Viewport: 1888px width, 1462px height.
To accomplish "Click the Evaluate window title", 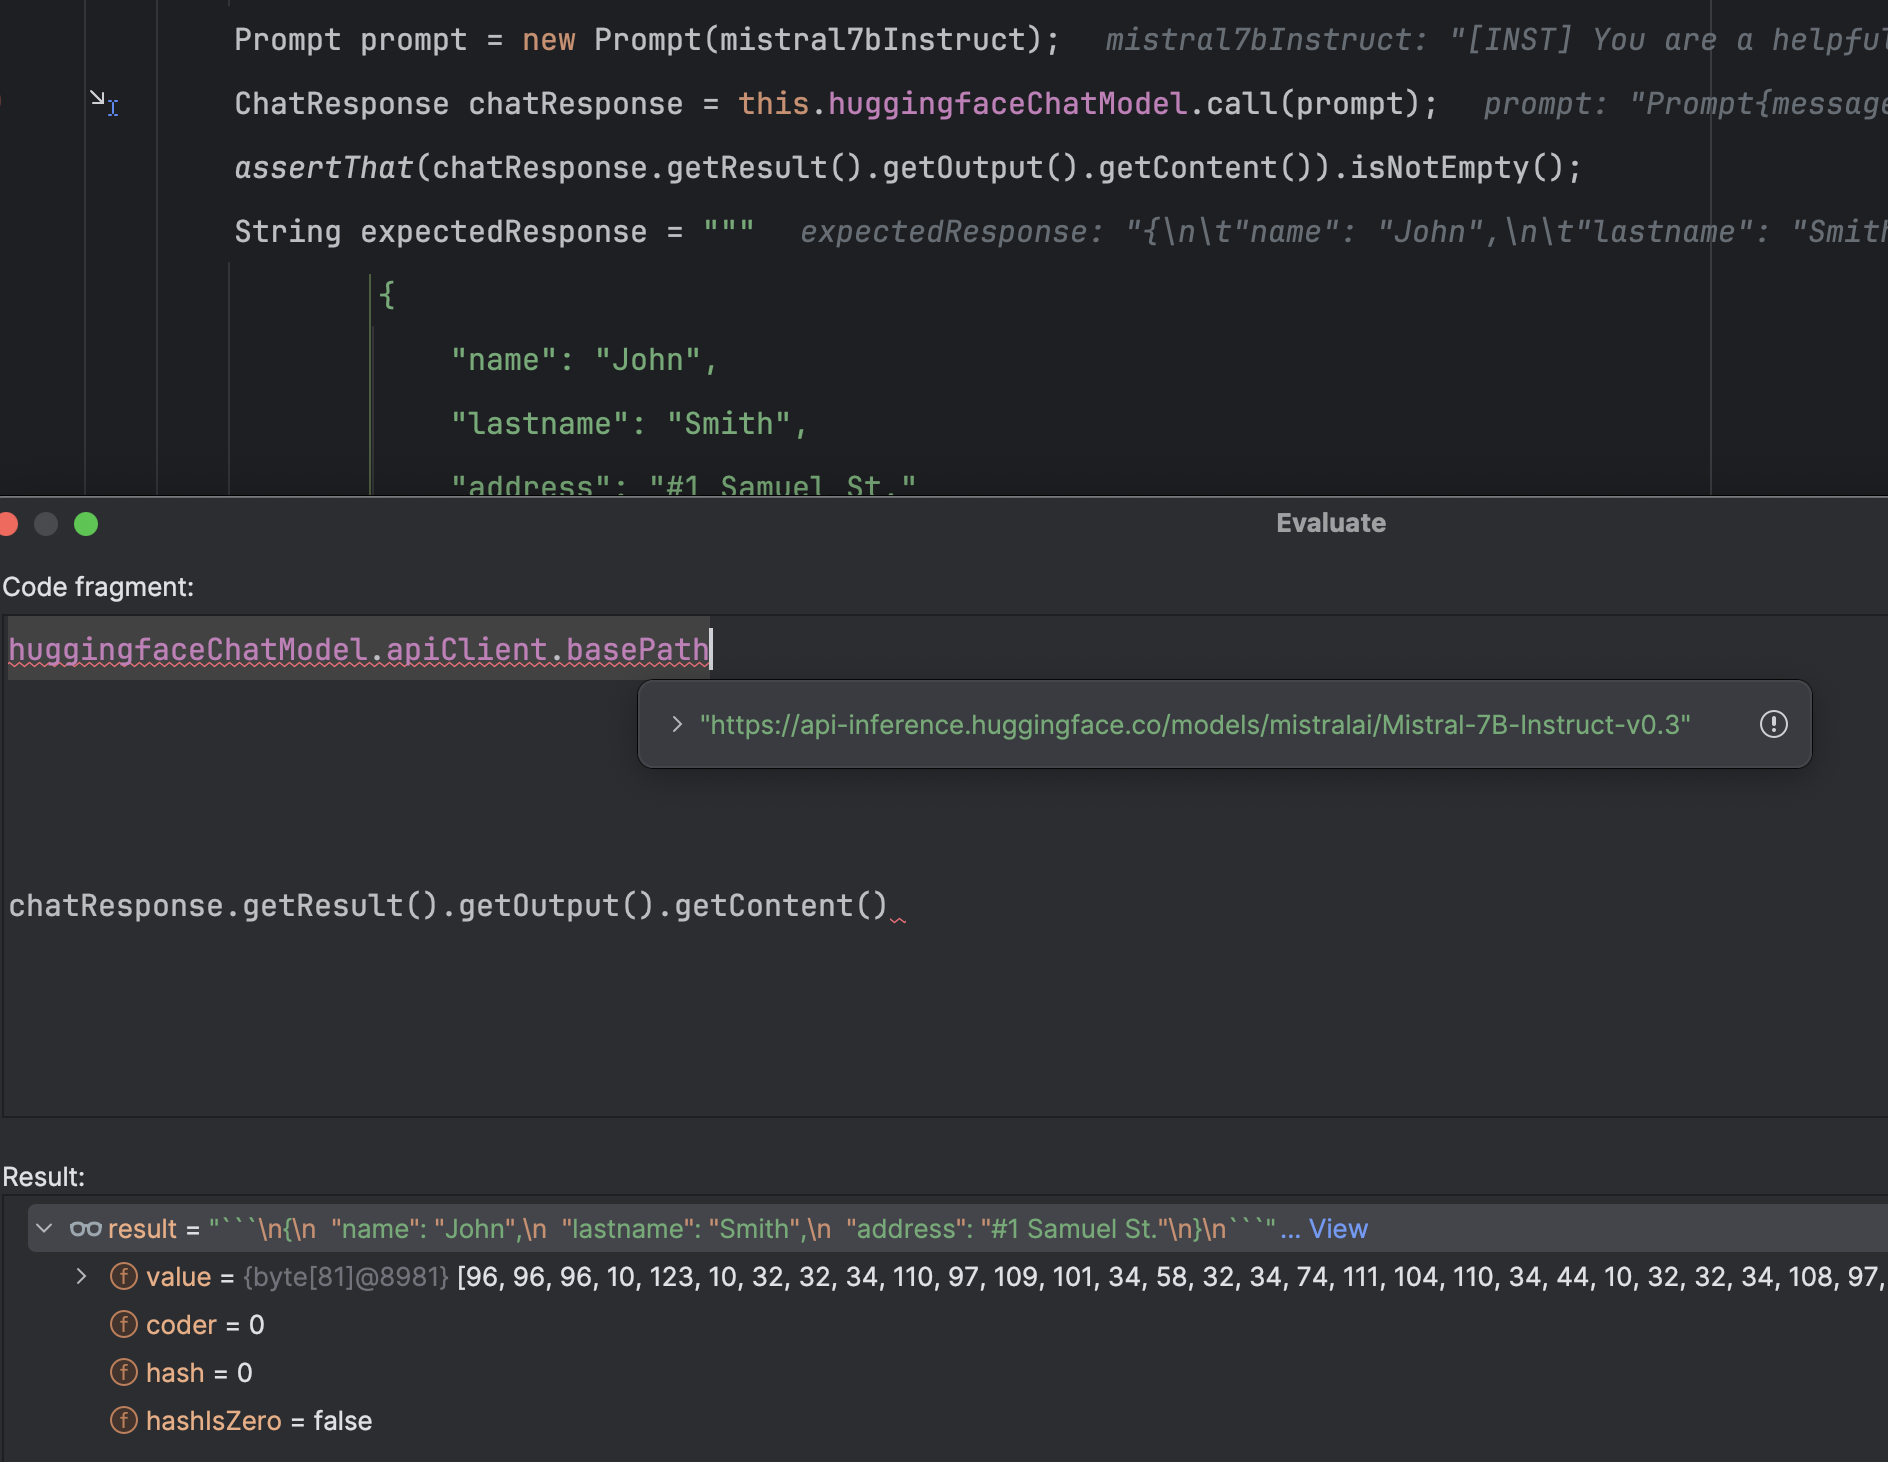I will pos(1331,523).
